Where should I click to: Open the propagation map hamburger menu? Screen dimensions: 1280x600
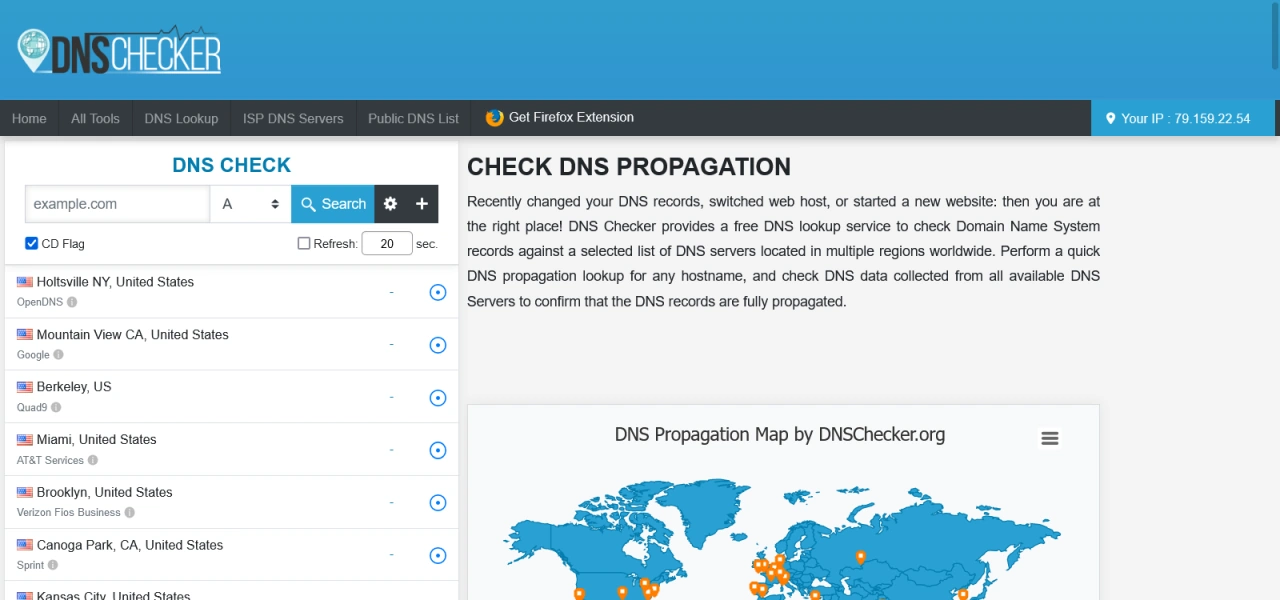1049,438
